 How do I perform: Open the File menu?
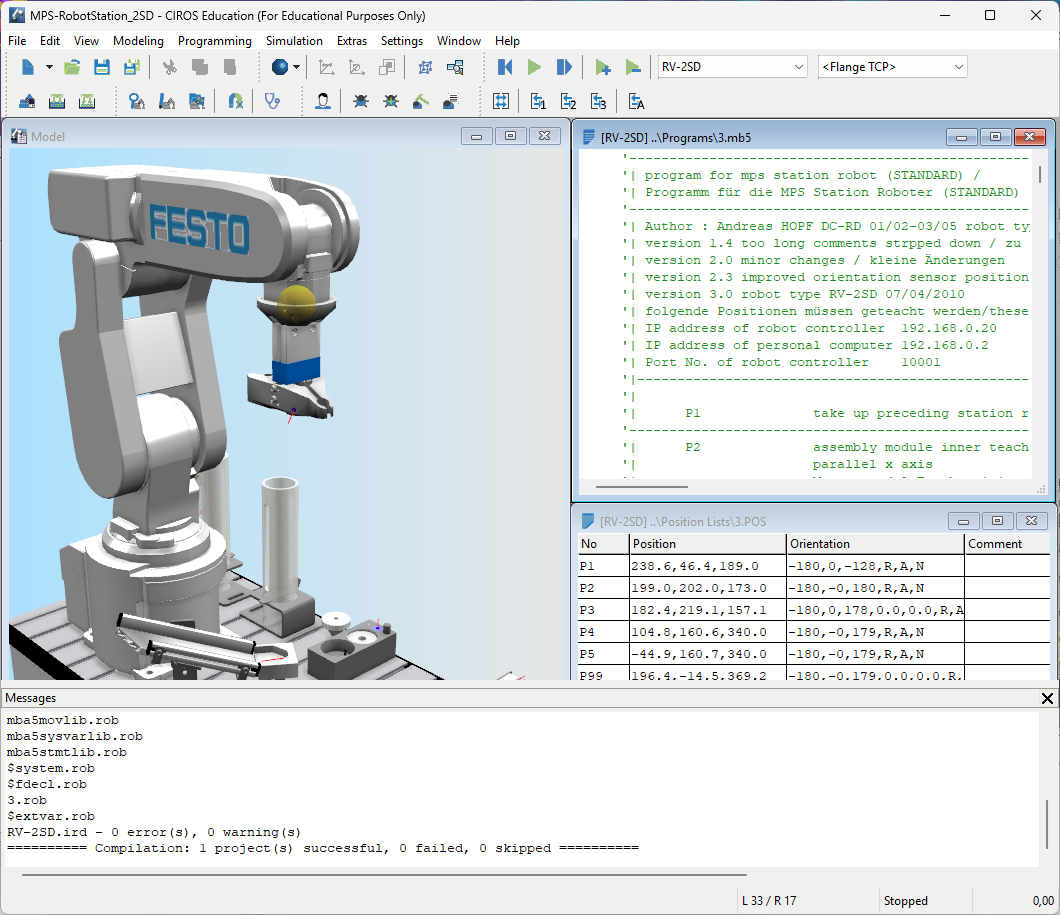click(17, 41)
